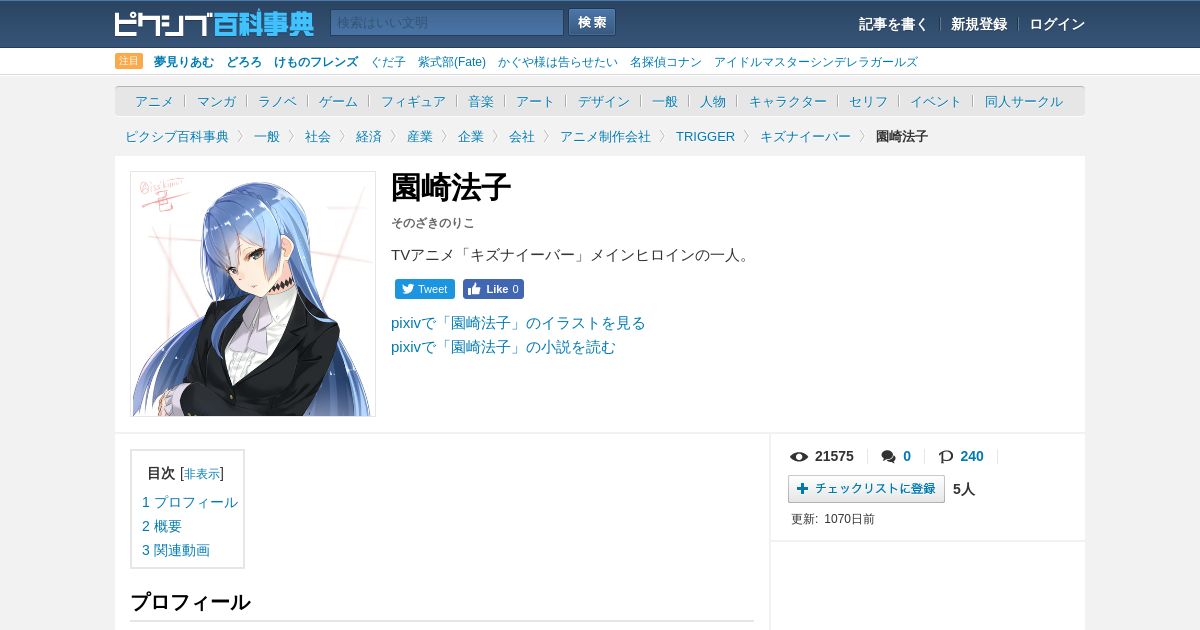Screen dimensions: 1200x630
Task: Click the pixiv works balloon icon
Action: 946,457
